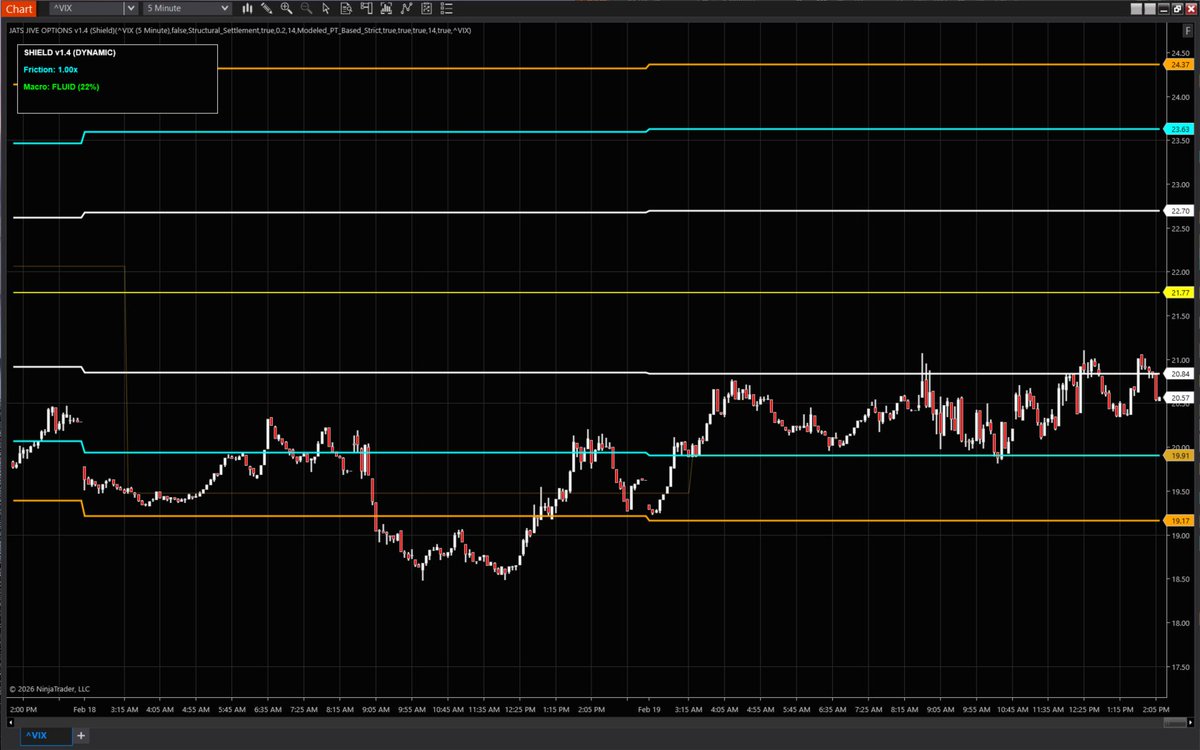
Task: Click the 20.57 current price marker
Action: 1178,397
